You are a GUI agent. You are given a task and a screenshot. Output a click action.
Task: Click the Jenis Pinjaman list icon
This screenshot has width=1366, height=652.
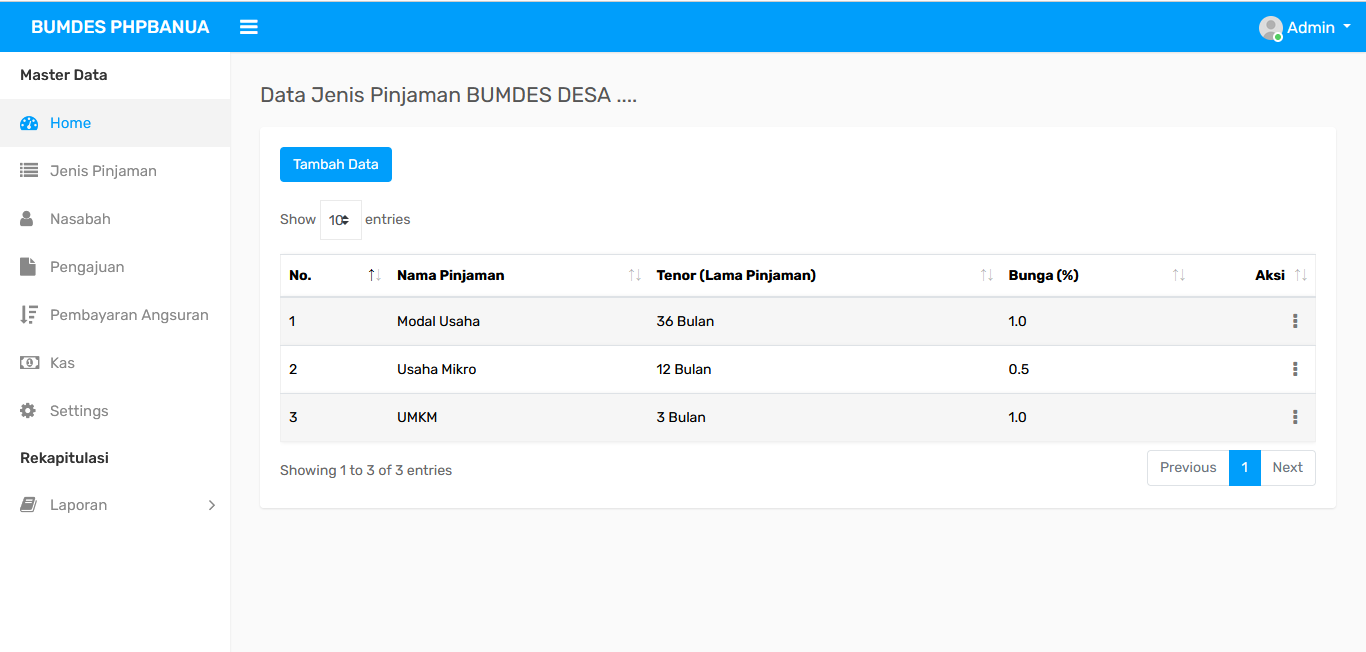(x=29, y=171)
